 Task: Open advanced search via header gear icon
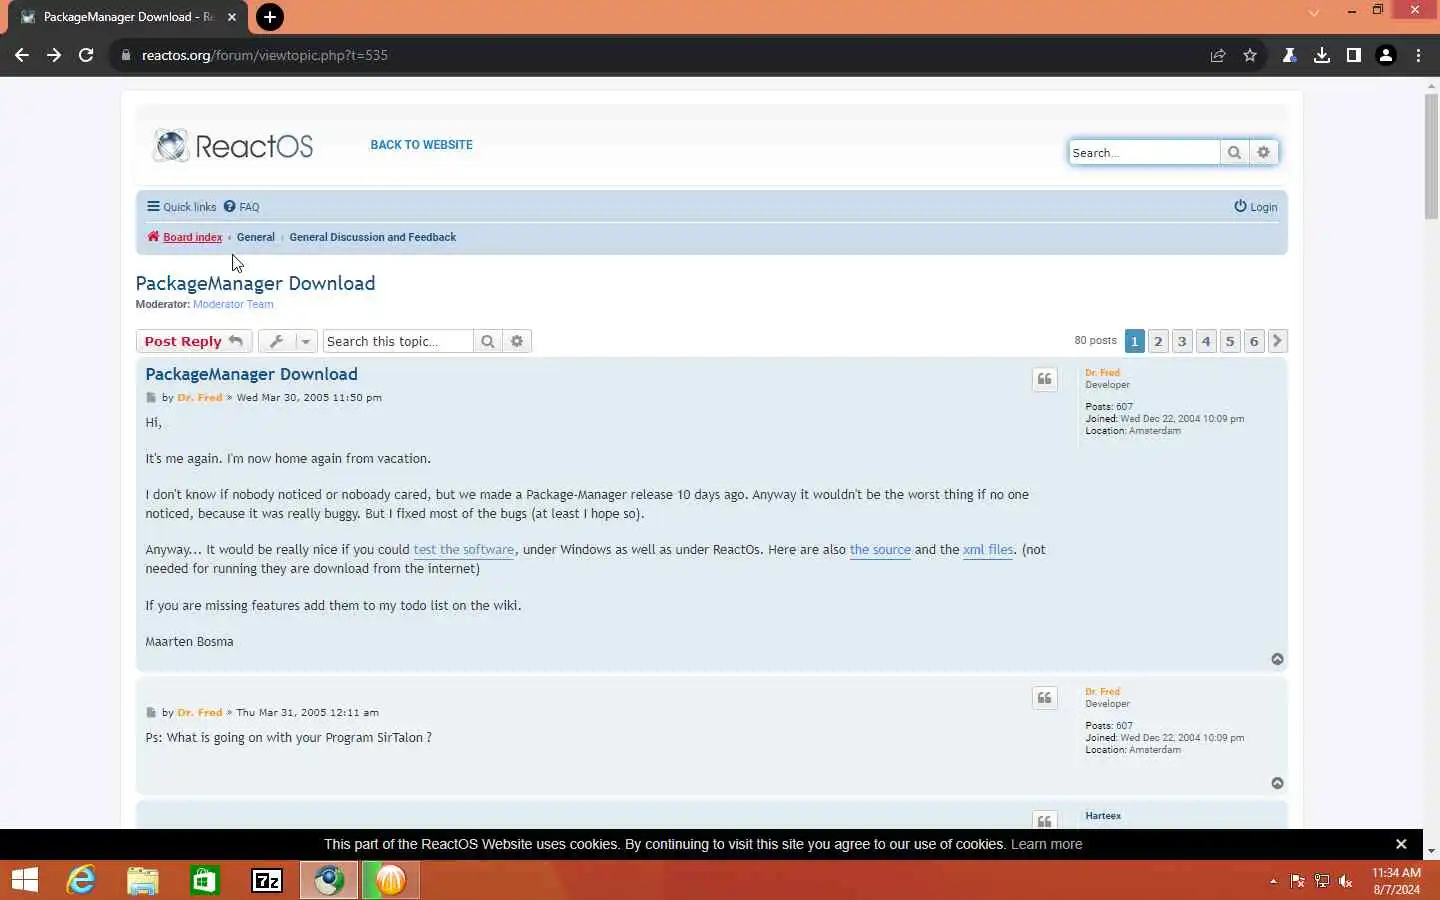pos(1264,152)
